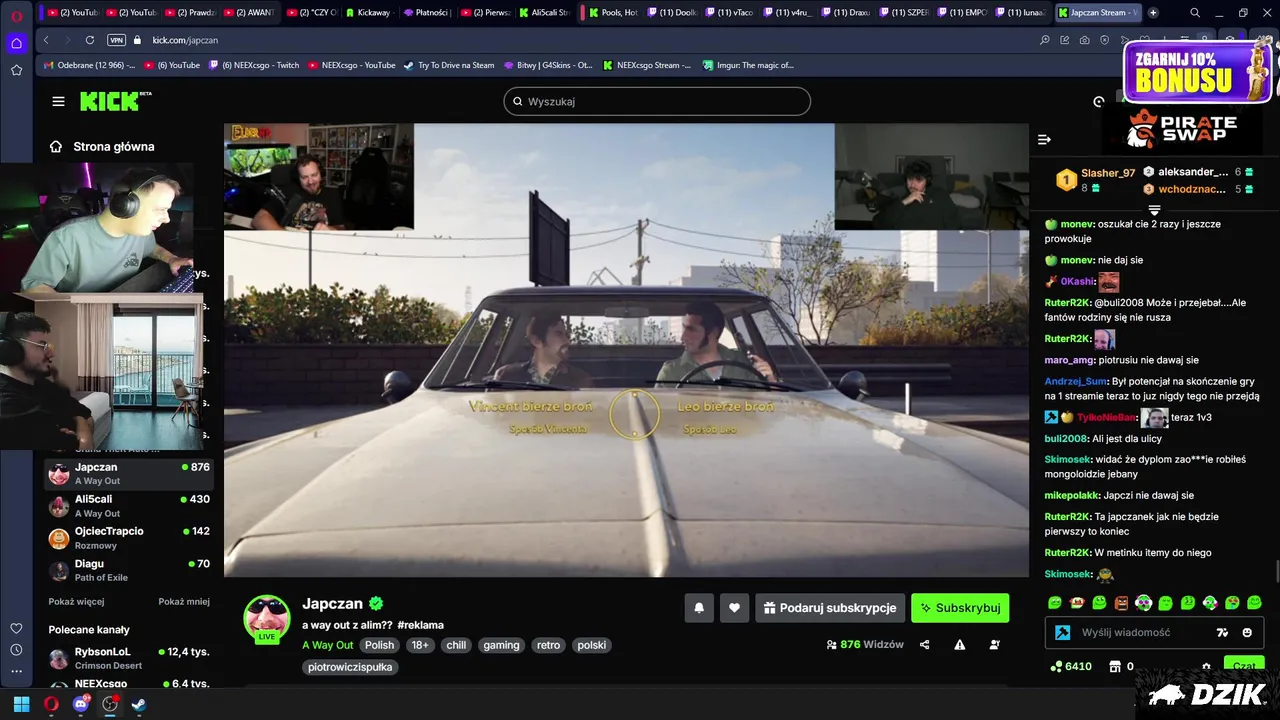Switch to Ali5cali Stream browser tab

pyautogui.click(x=543, y=12)
